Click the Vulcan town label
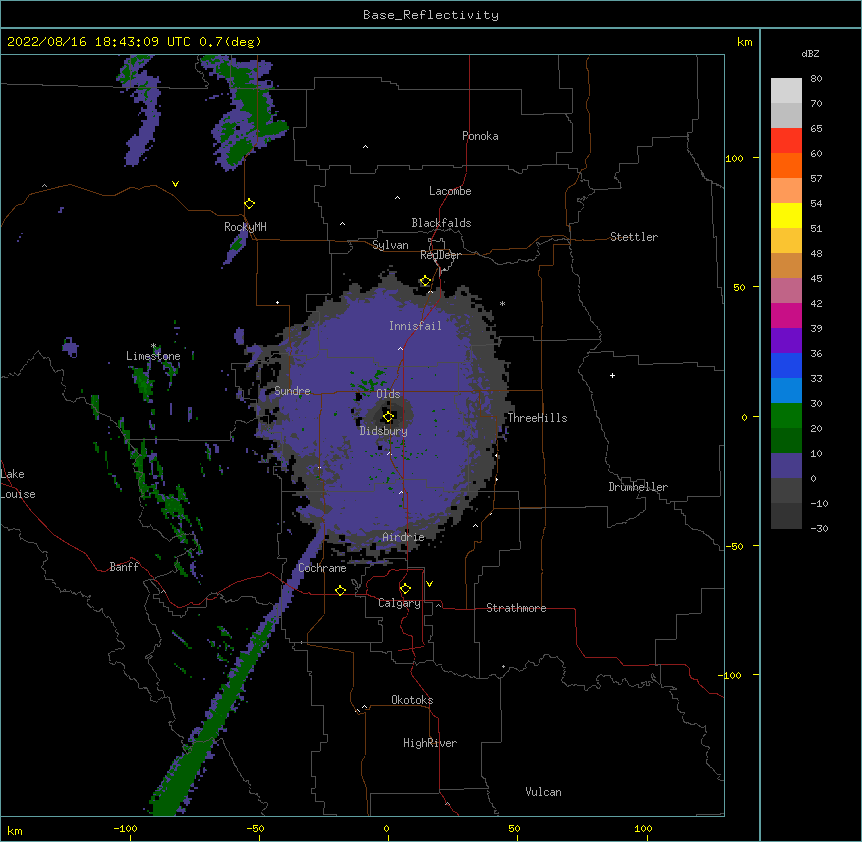This screenshot has width=862, height=842. point(543,792)
